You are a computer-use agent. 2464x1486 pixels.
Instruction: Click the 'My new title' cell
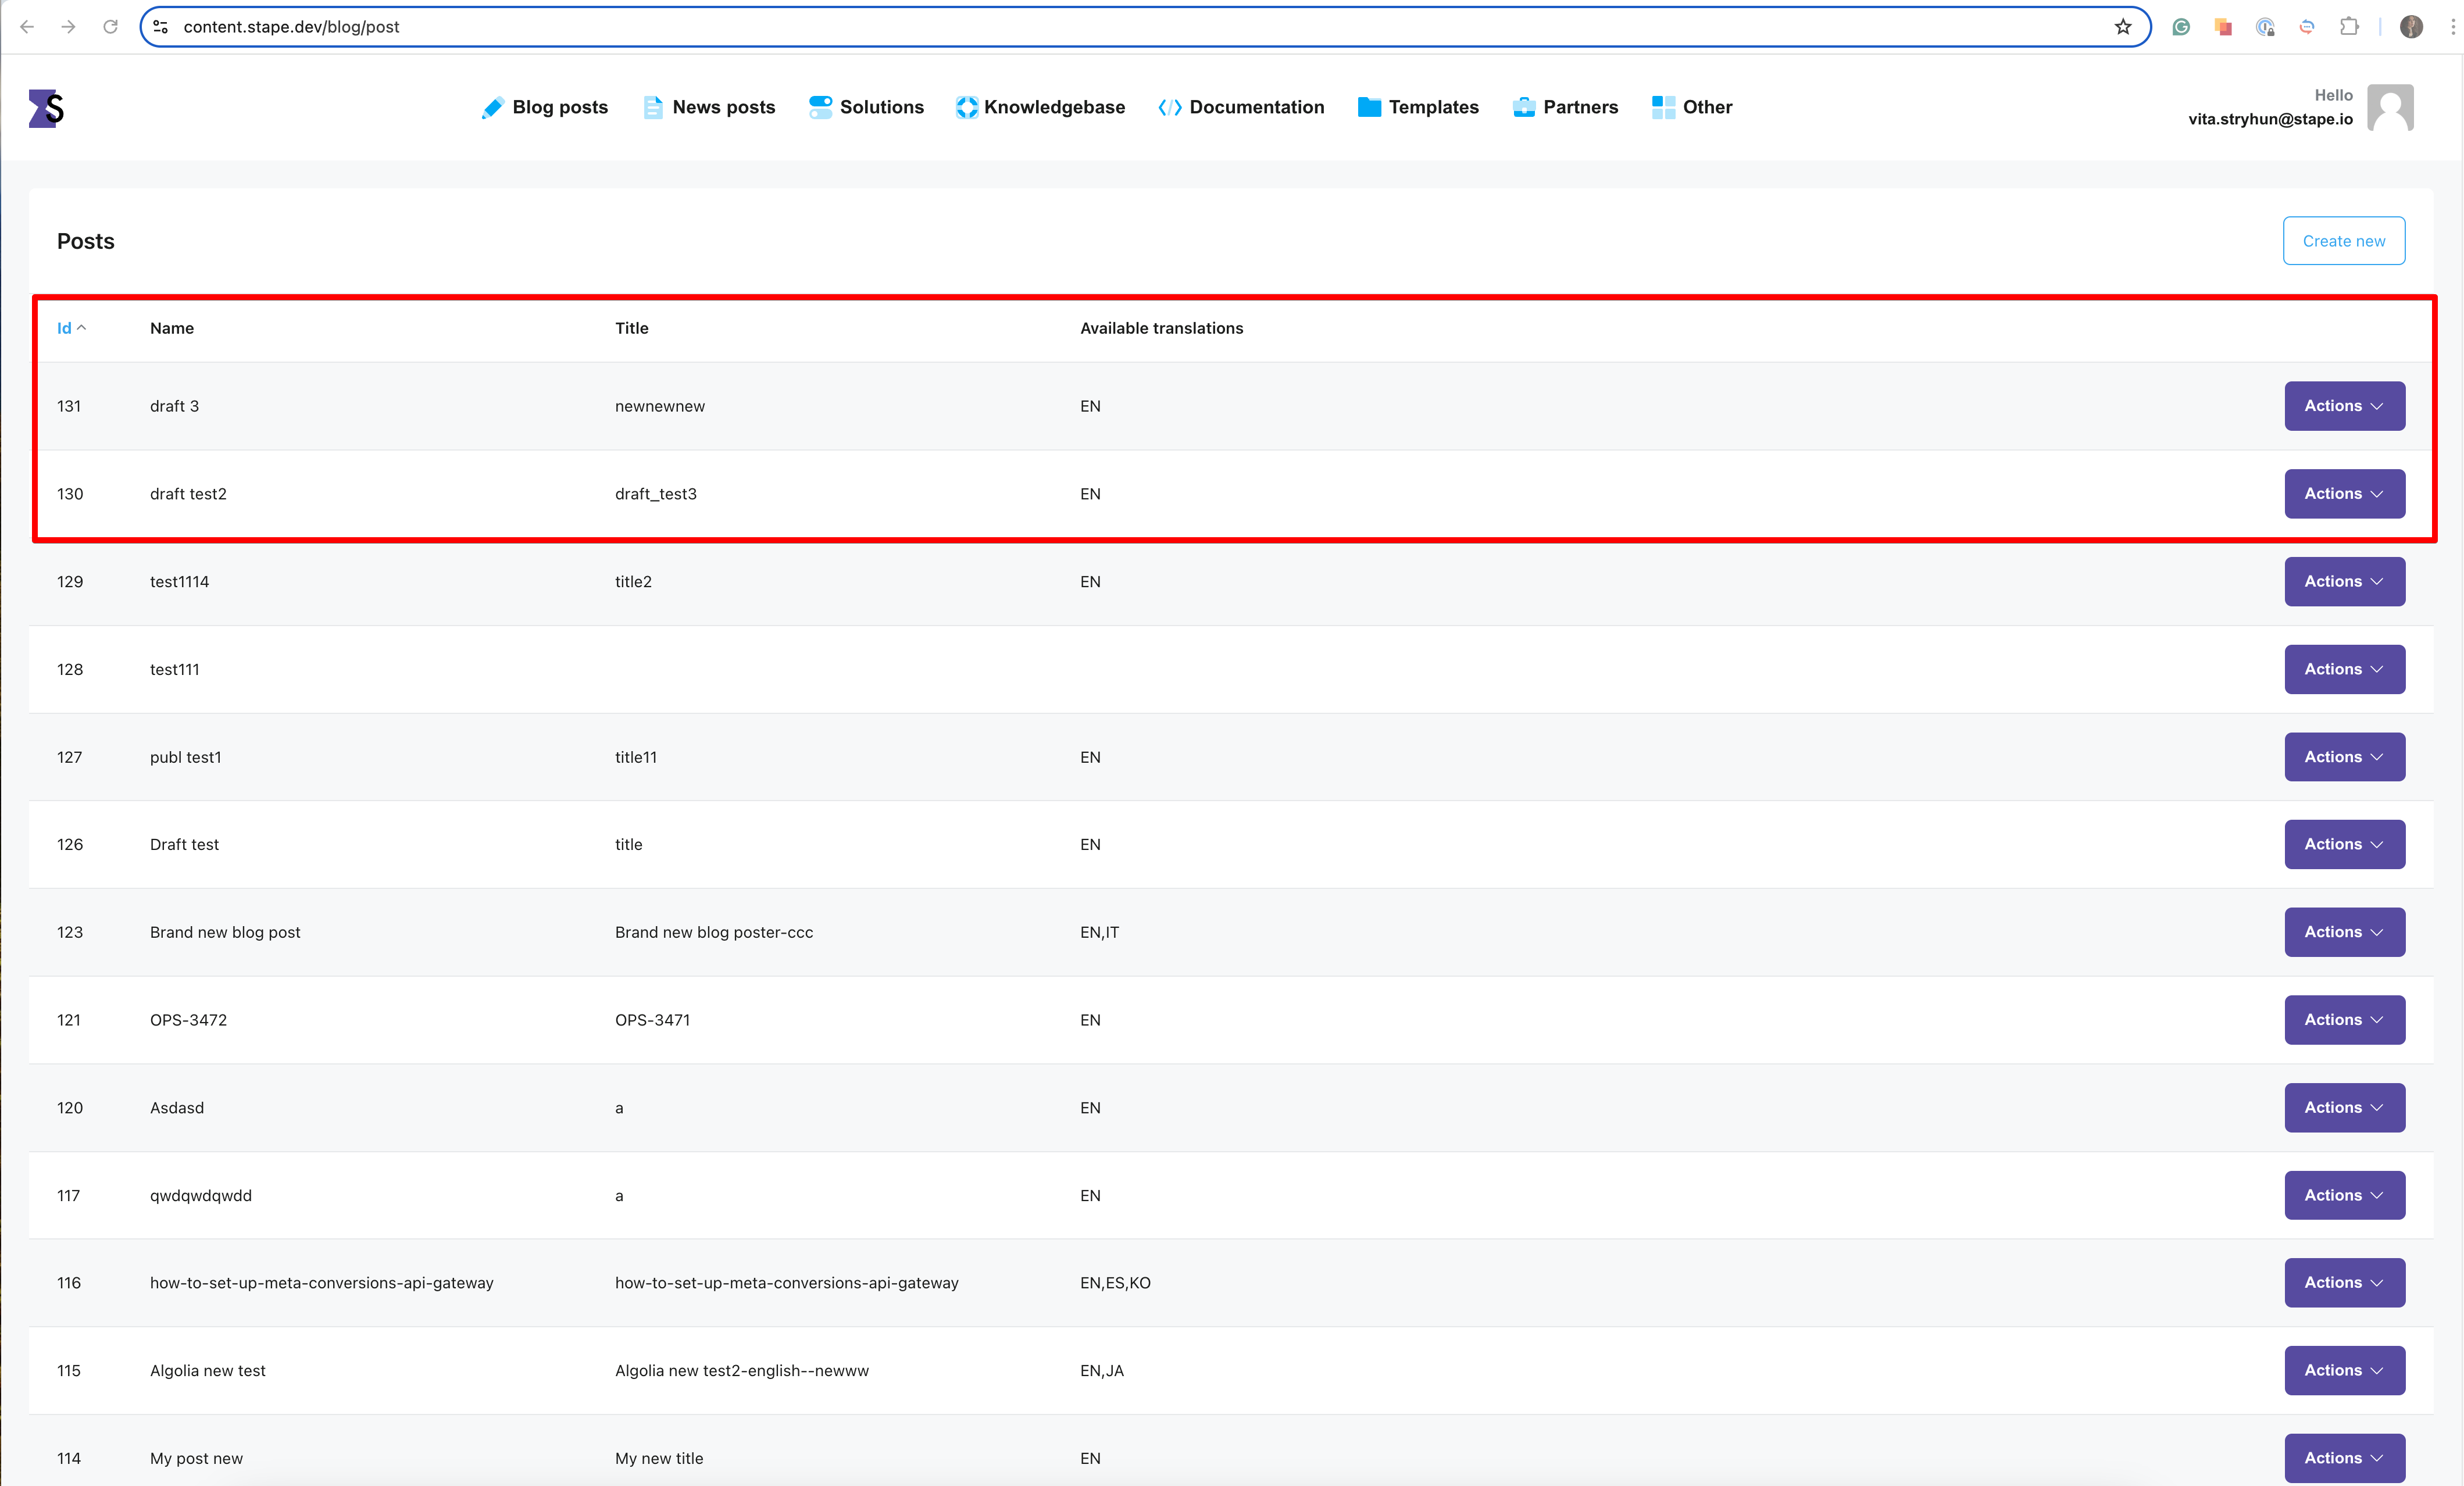tap(659, 1459)
